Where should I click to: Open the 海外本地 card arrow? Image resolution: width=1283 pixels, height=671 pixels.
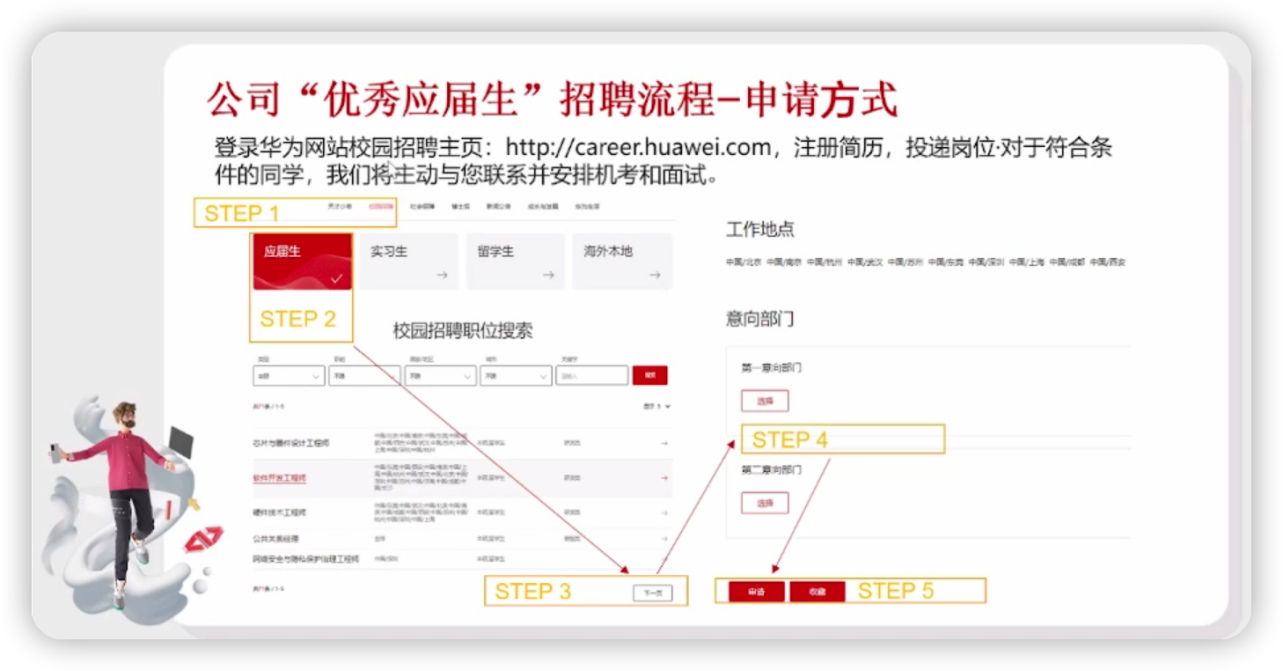click(655, 275)
